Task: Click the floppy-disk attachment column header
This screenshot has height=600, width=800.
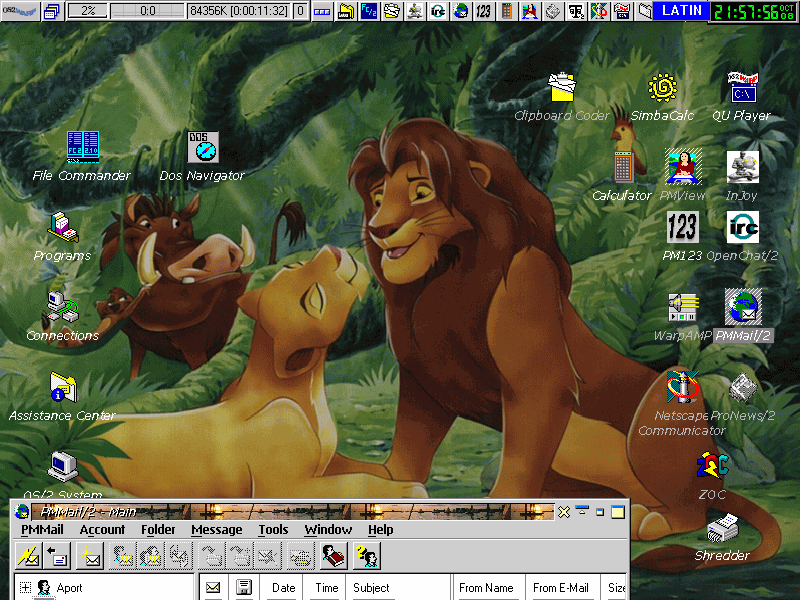Action: point(244,587)
